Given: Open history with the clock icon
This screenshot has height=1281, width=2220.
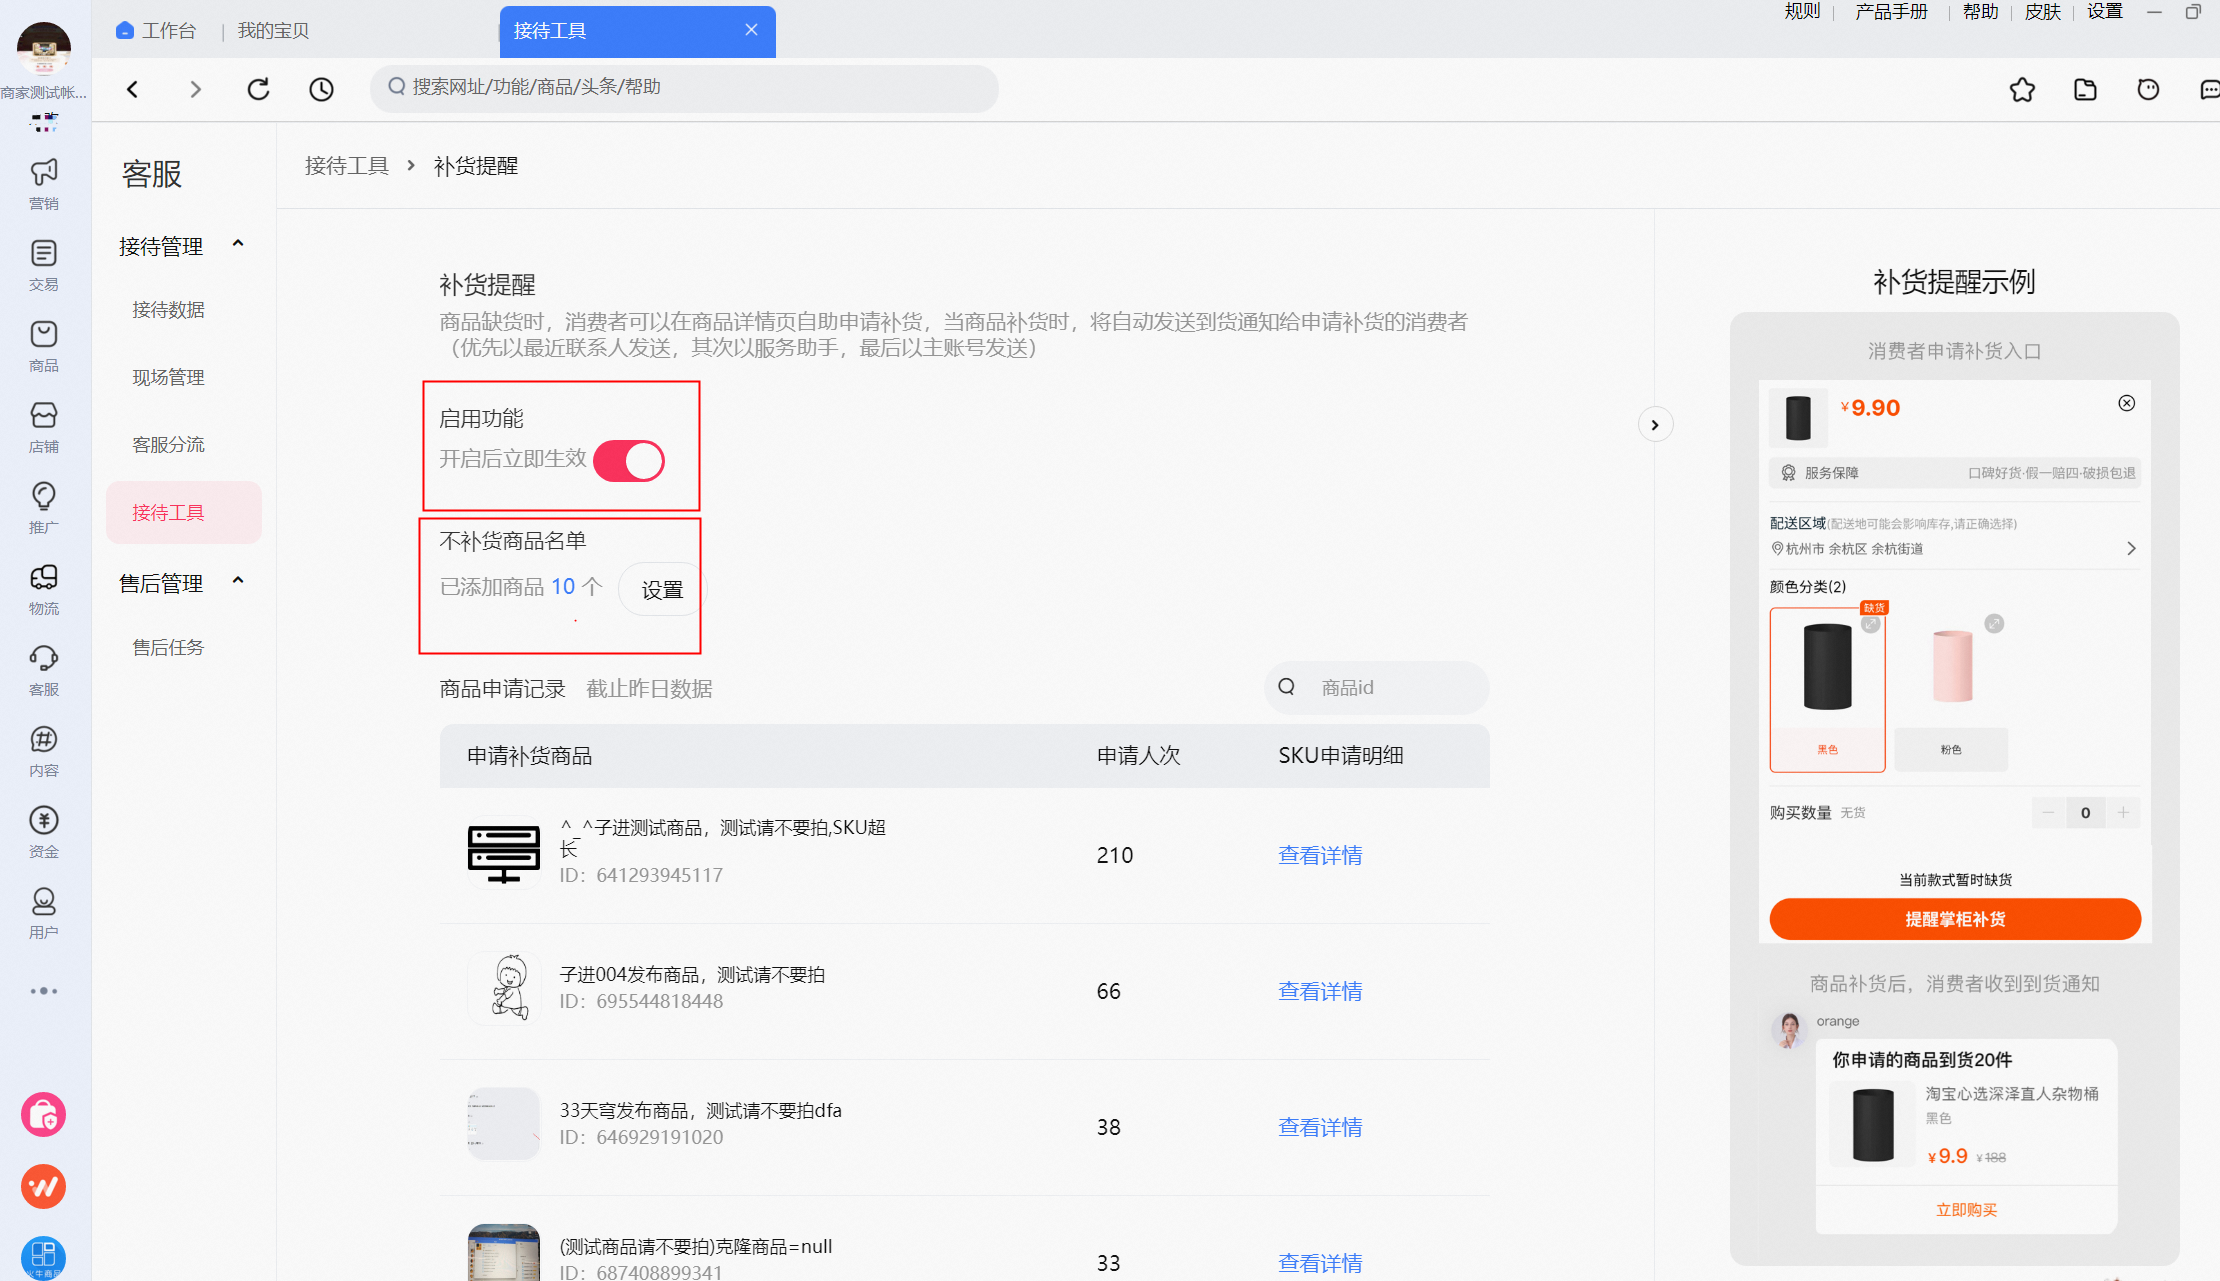Looking at the screenshot, I should 321,89.
